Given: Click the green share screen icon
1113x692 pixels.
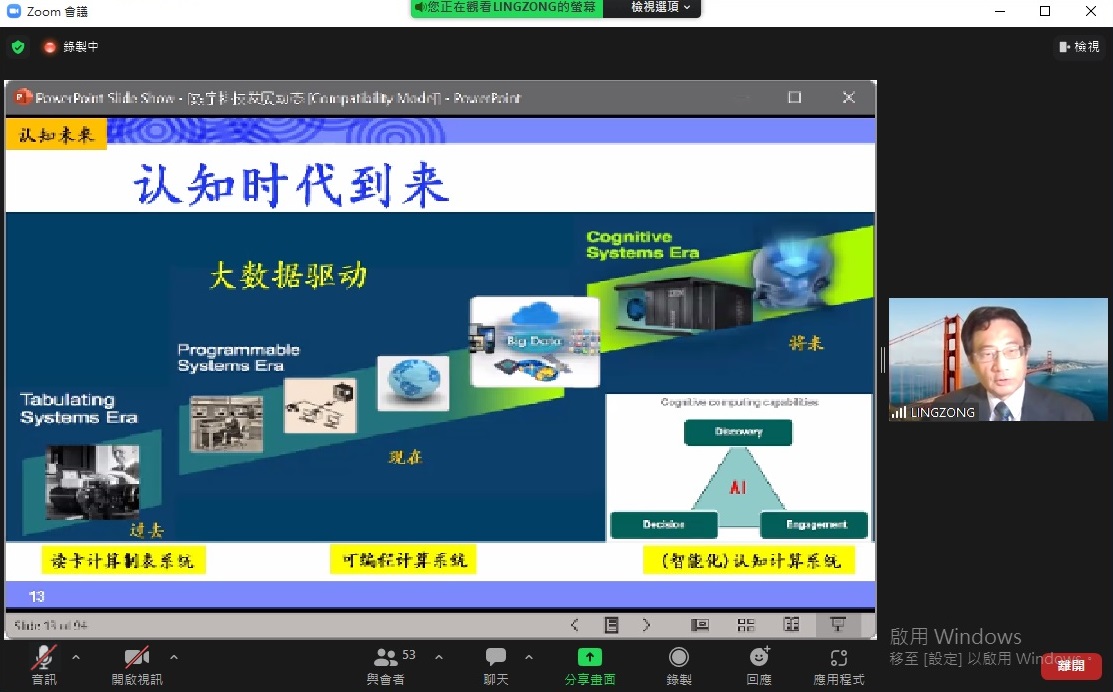Looking at the screenshot, I should (590, 658).
